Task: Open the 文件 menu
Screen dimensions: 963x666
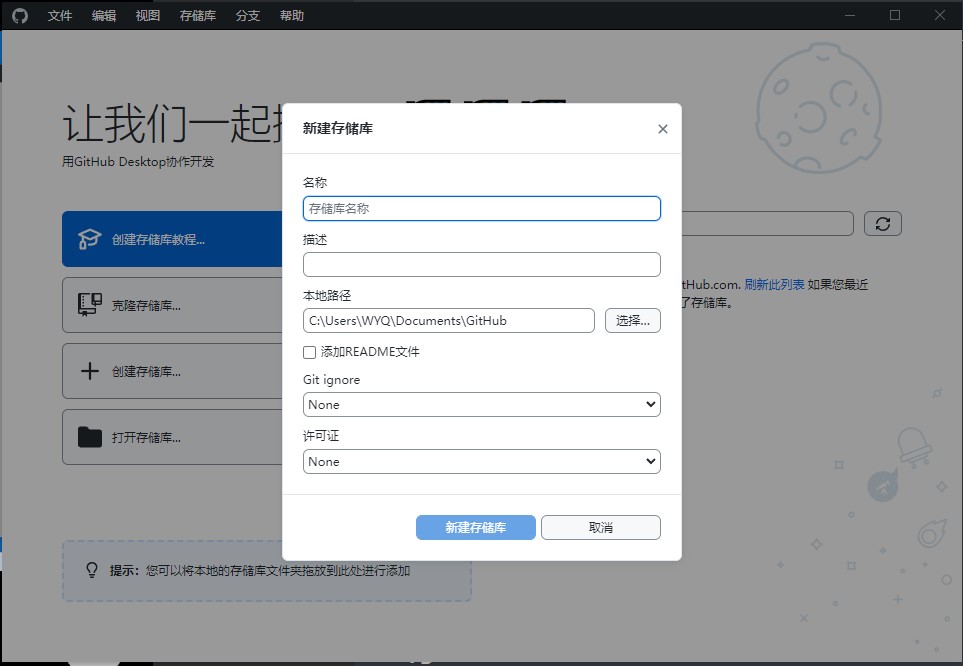Action: (60, 16)
